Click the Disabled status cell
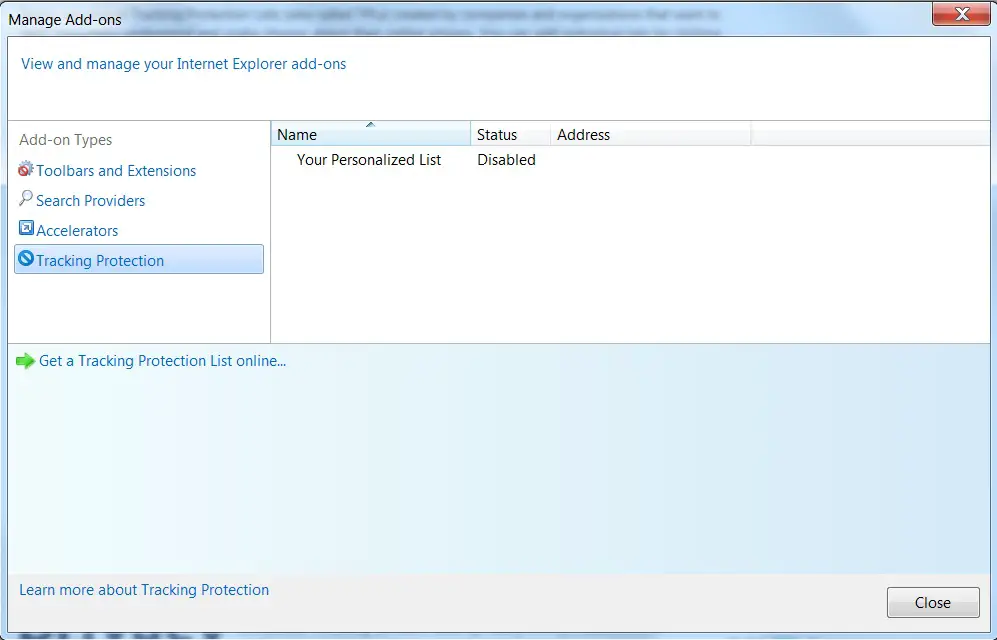 click(x=506, y=160)
